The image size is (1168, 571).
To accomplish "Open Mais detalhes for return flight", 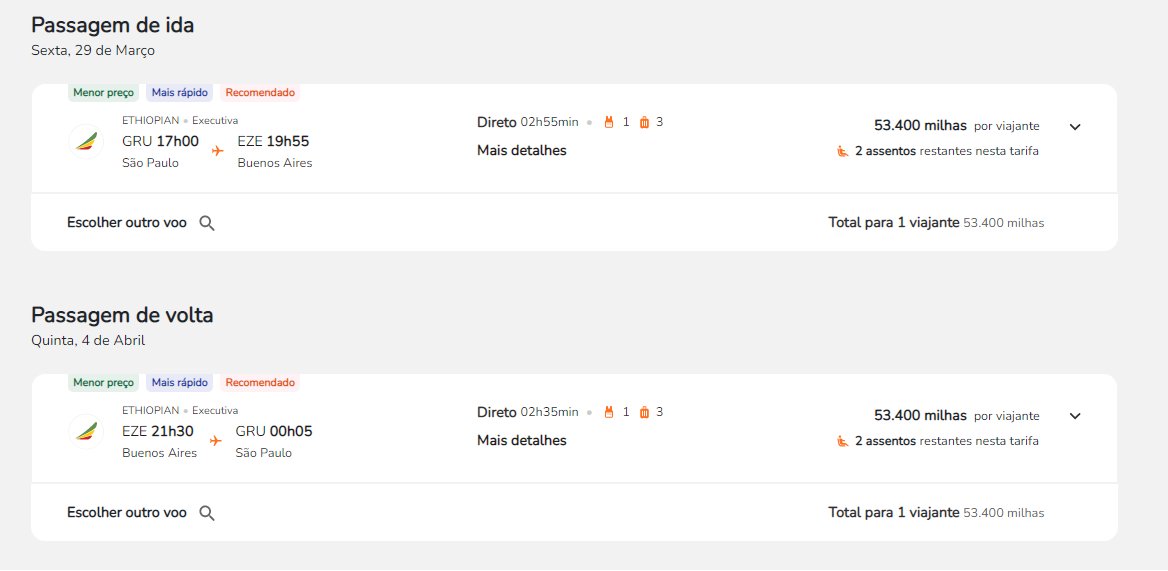I will coord(521,440).
